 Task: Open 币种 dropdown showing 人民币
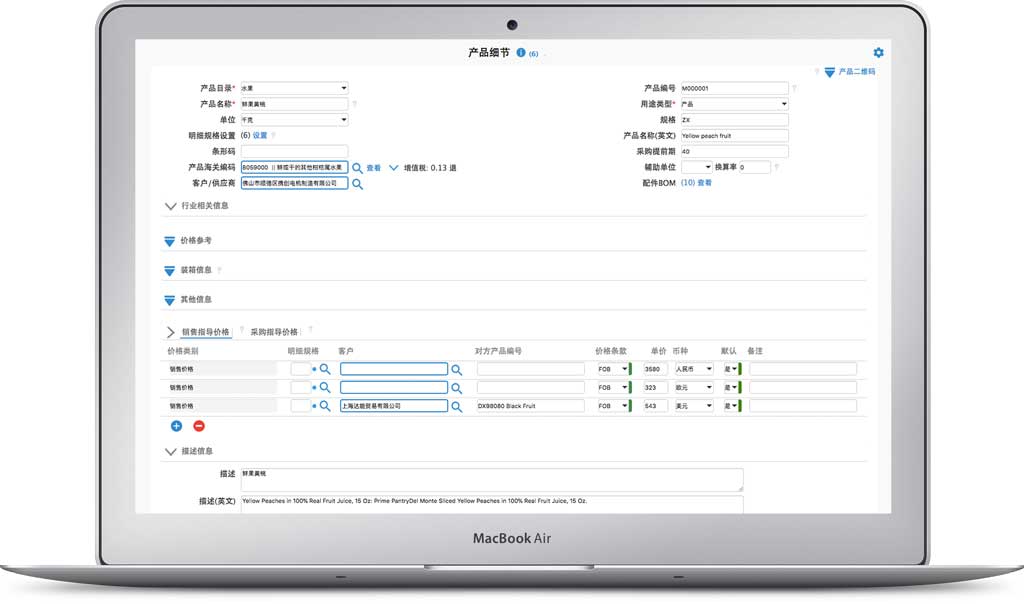click(694, 369)
